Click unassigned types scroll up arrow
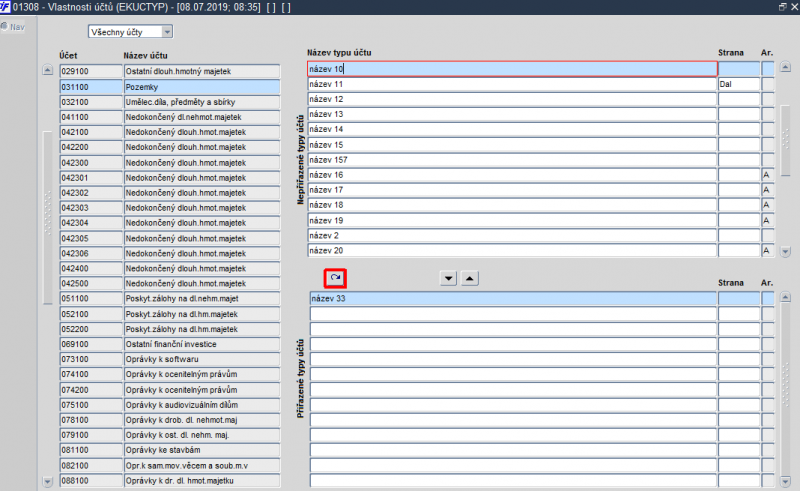800x491 pixels. click(x=786, y=67)
